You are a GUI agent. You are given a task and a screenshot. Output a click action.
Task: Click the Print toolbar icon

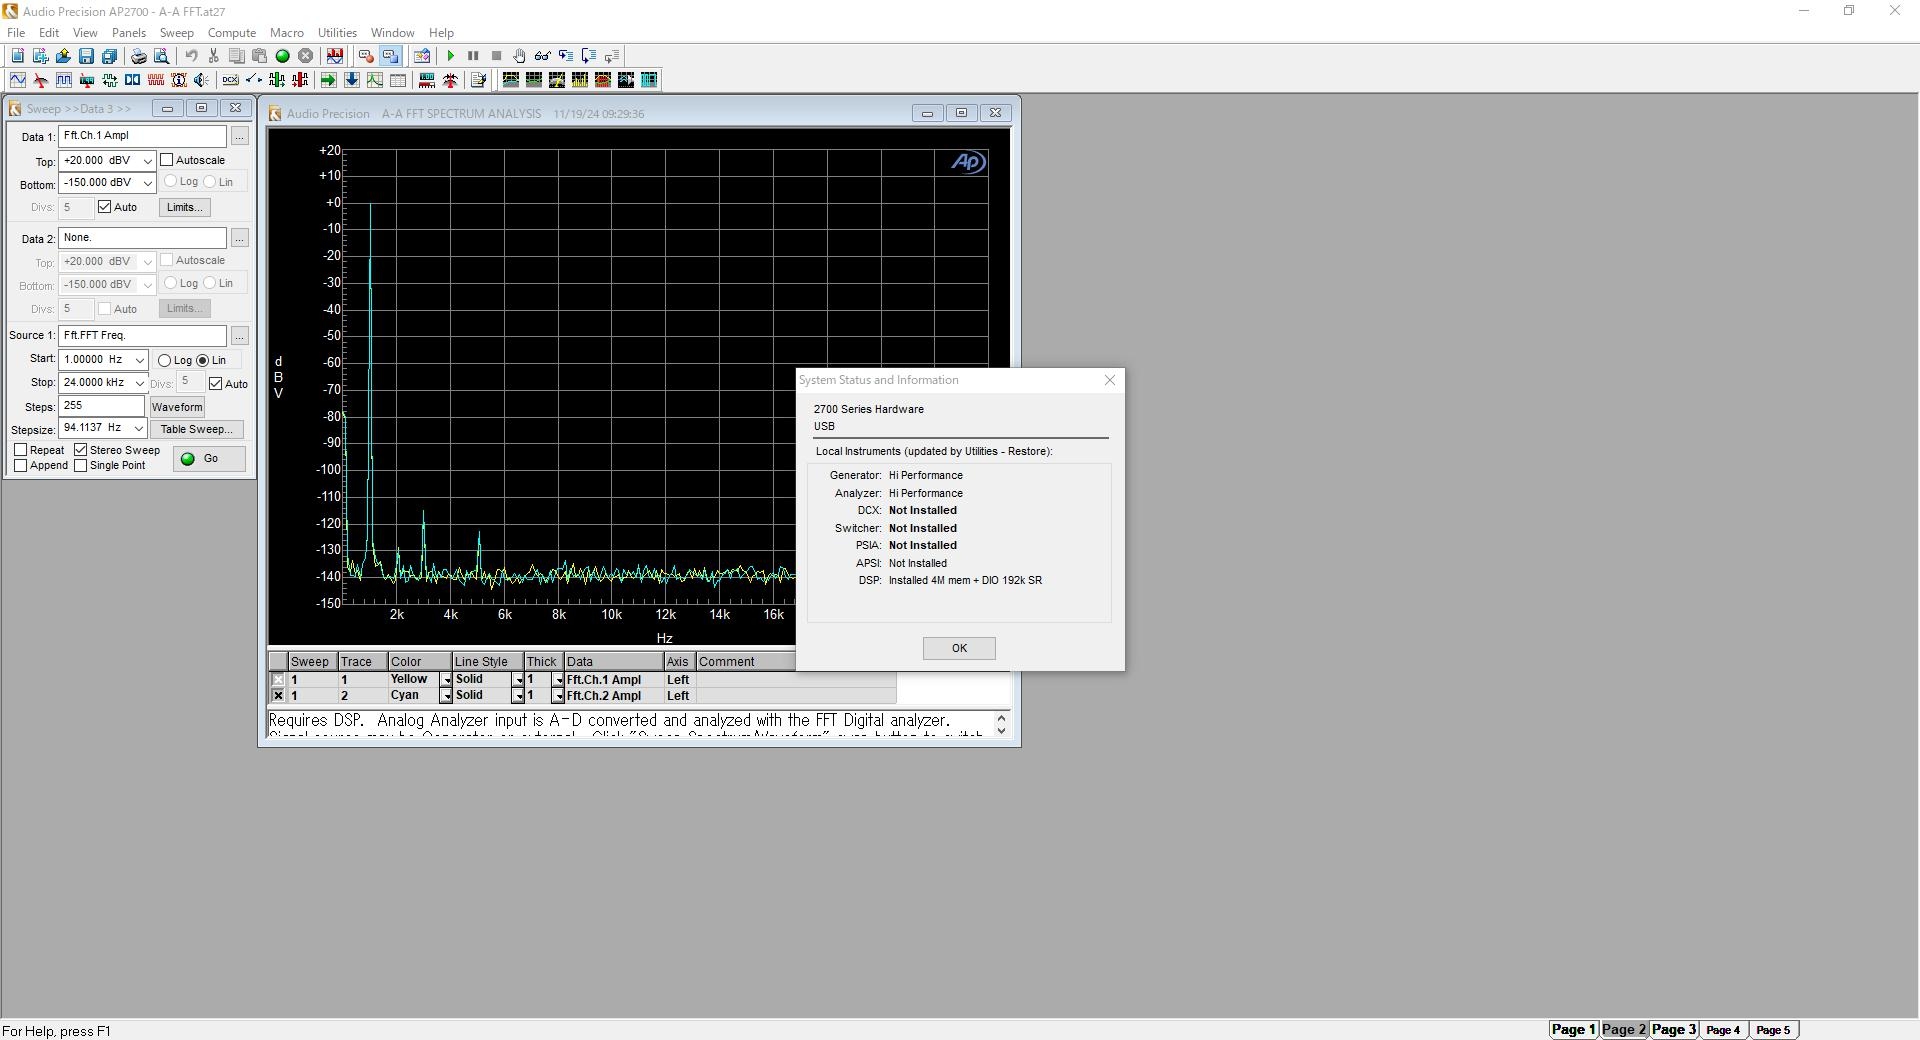tap(138, 56)
